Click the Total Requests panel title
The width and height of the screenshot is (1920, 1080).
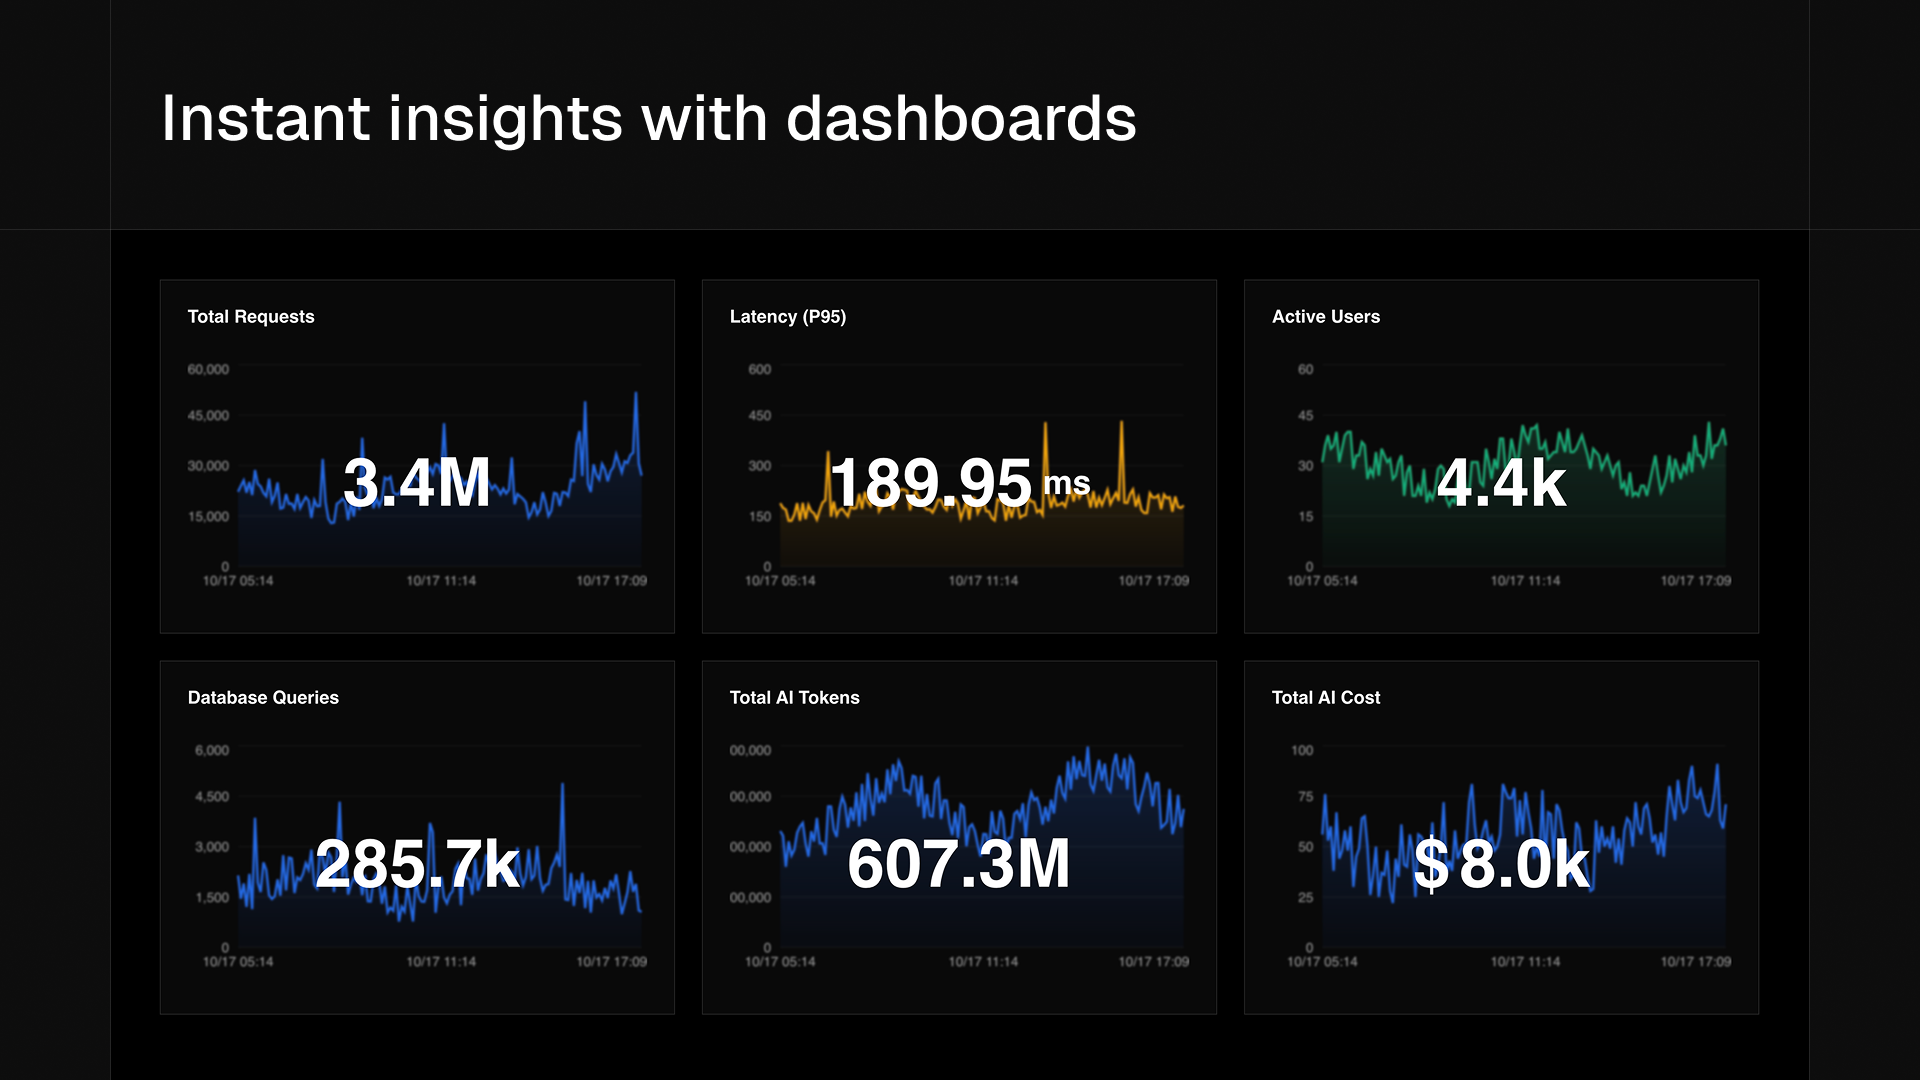(x=251, y=317)
